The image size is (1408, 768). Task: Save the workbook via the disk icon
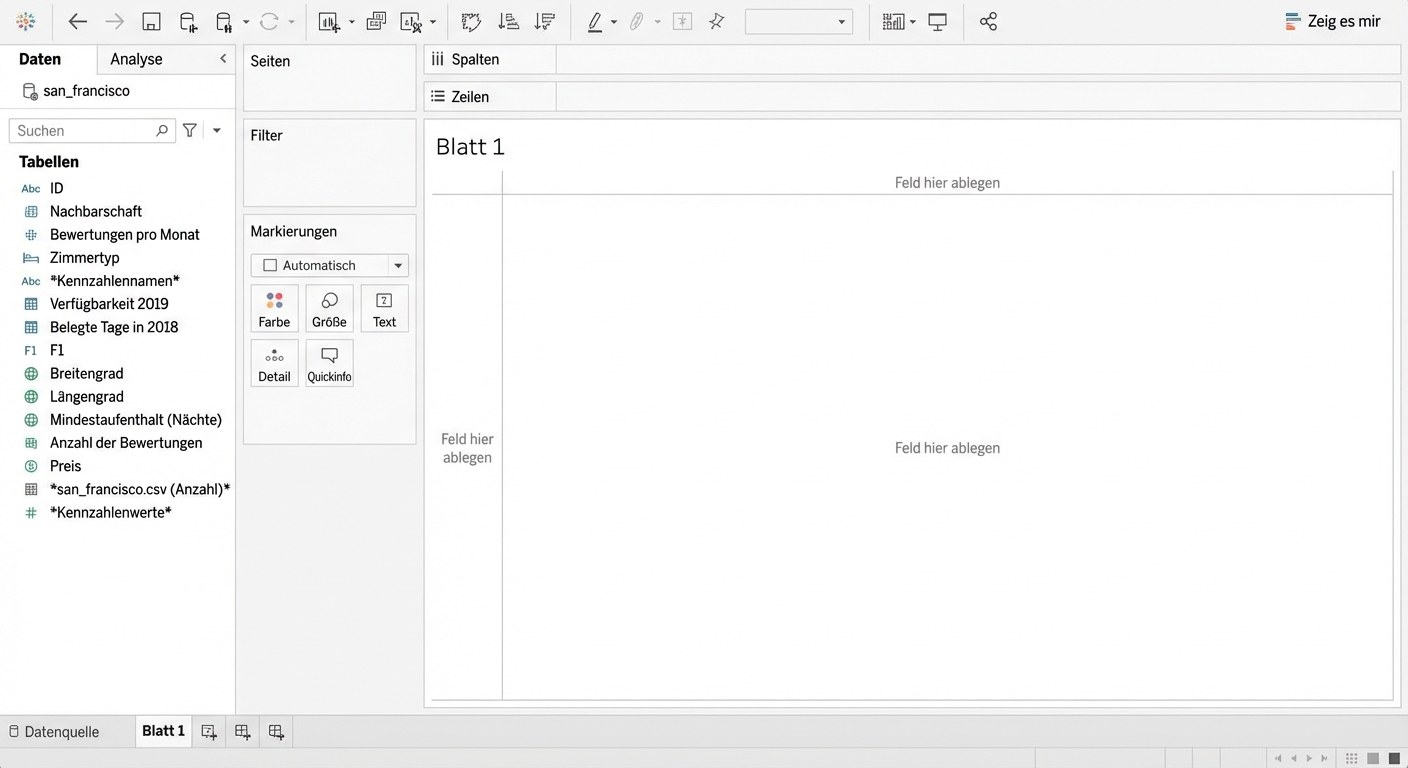pos(151,22)
